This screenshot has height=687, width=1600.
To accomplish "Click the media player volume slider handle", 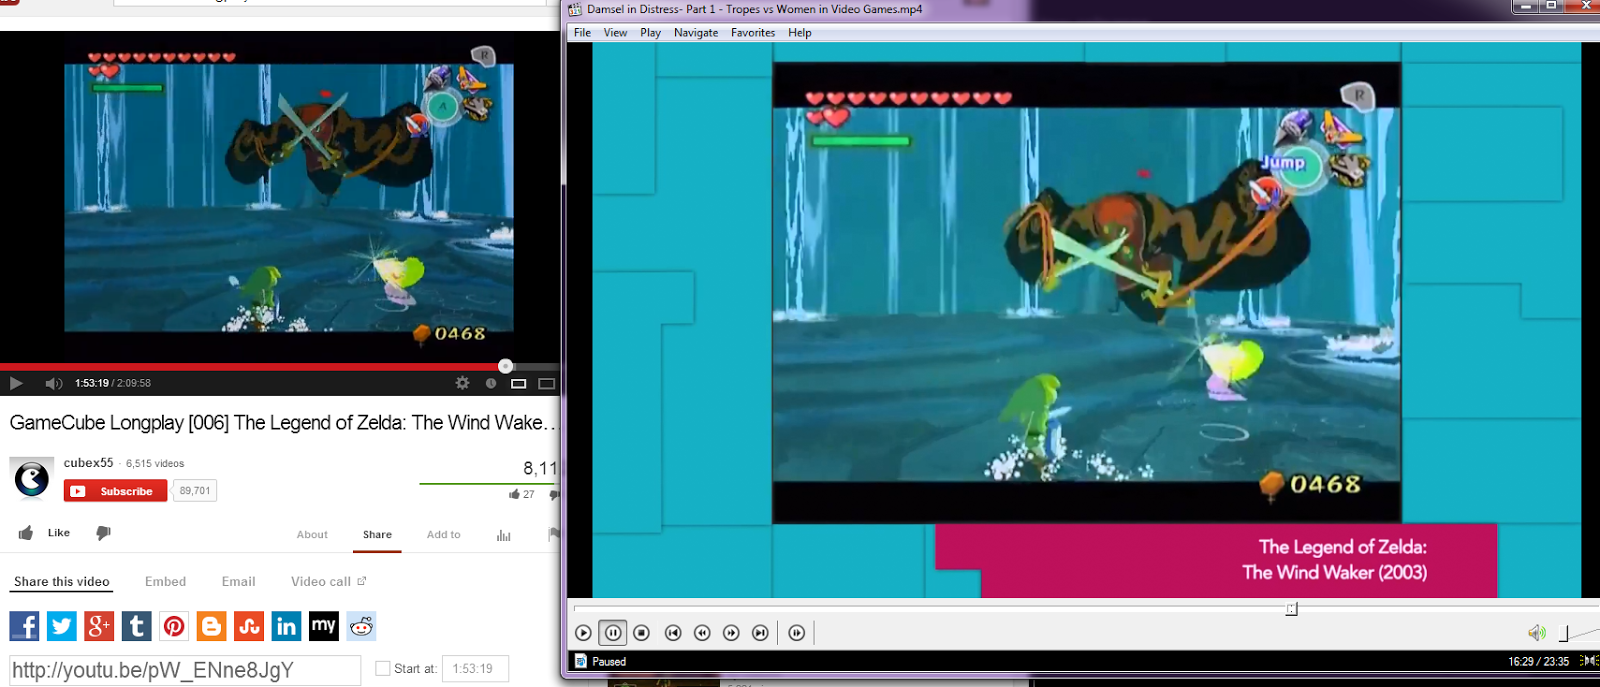I will pos(1565,633).
